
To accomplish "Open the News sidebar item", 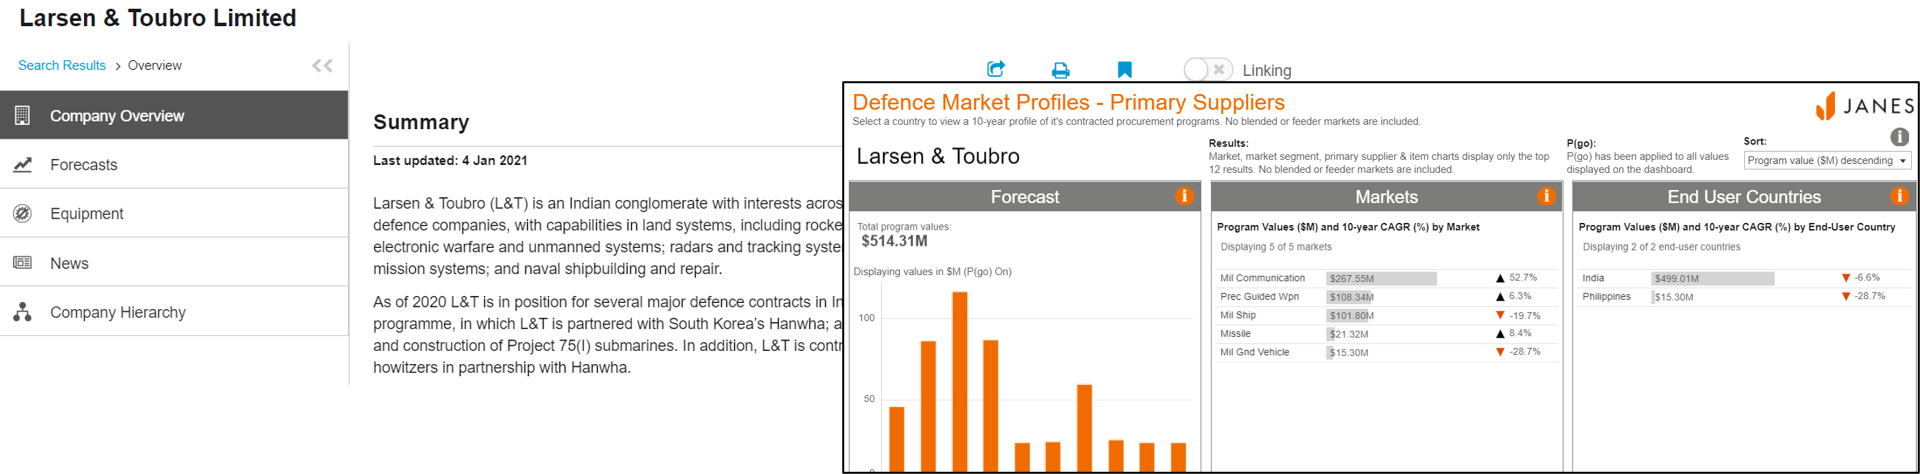I will tap(174, 263).
